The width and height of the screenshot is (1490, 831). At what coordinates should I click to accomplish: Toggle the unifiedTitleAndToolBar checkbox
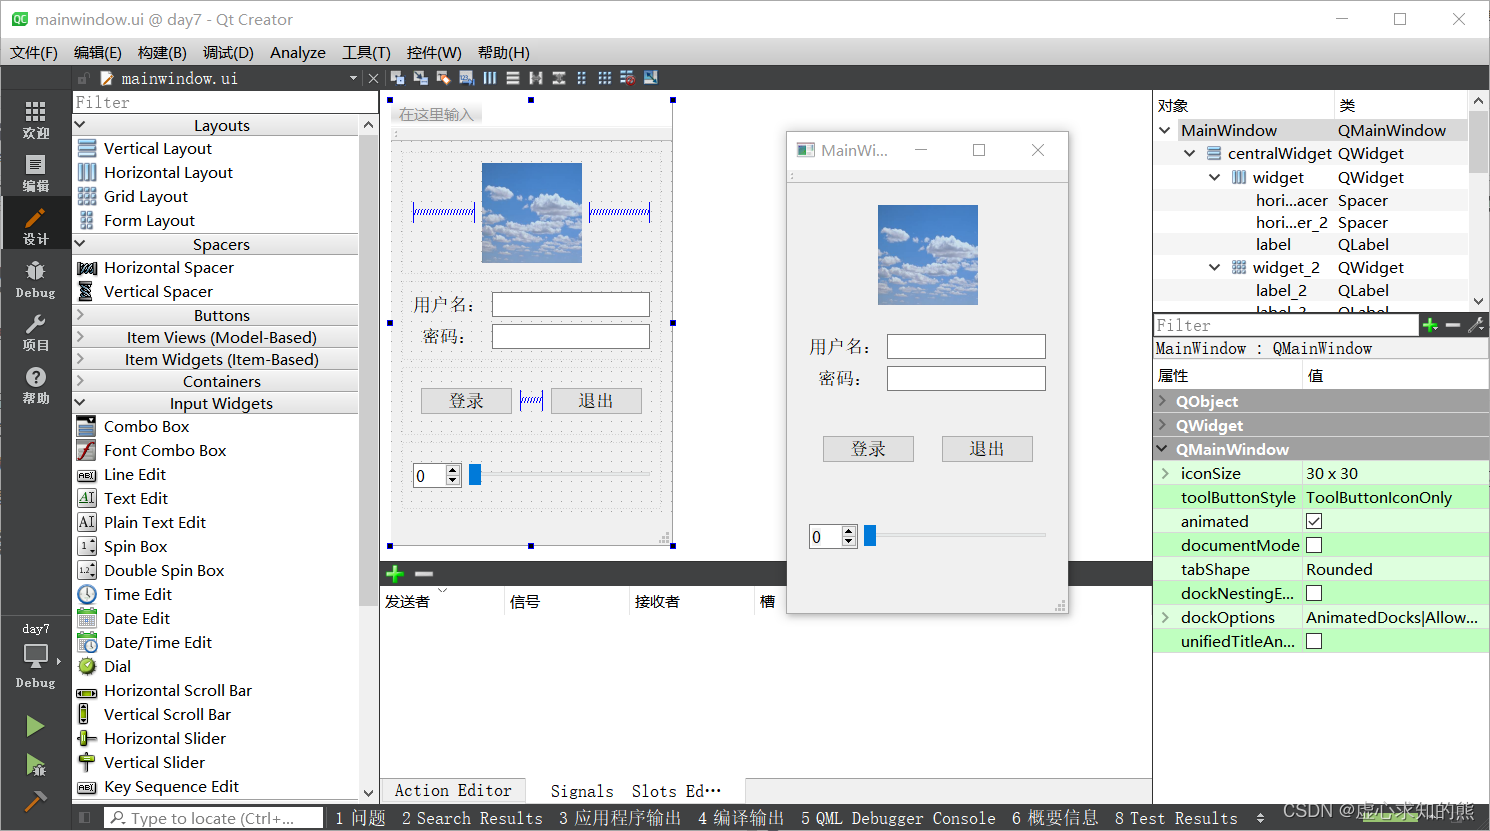pyautogui.click(x=1314, y=641)
